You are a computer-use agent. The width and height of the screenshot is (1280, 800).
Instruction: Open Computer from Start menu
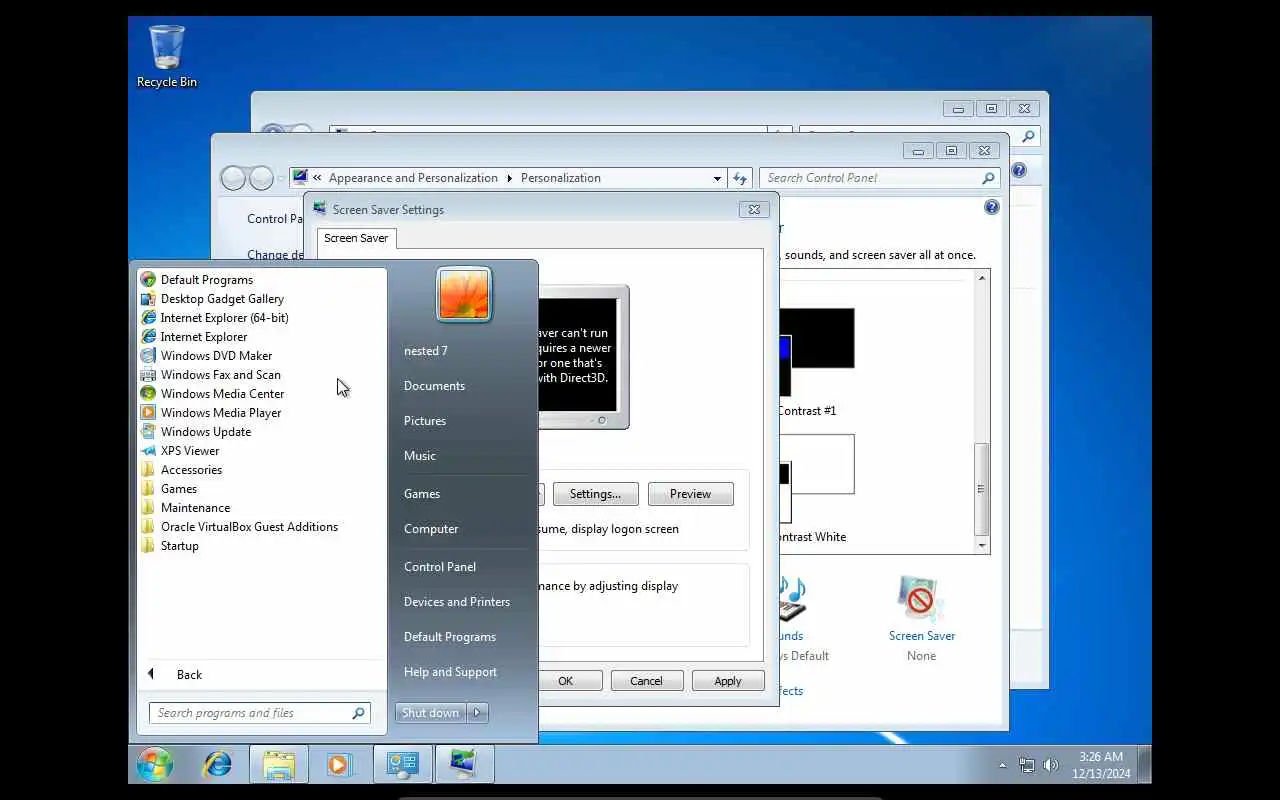(431, 529)
